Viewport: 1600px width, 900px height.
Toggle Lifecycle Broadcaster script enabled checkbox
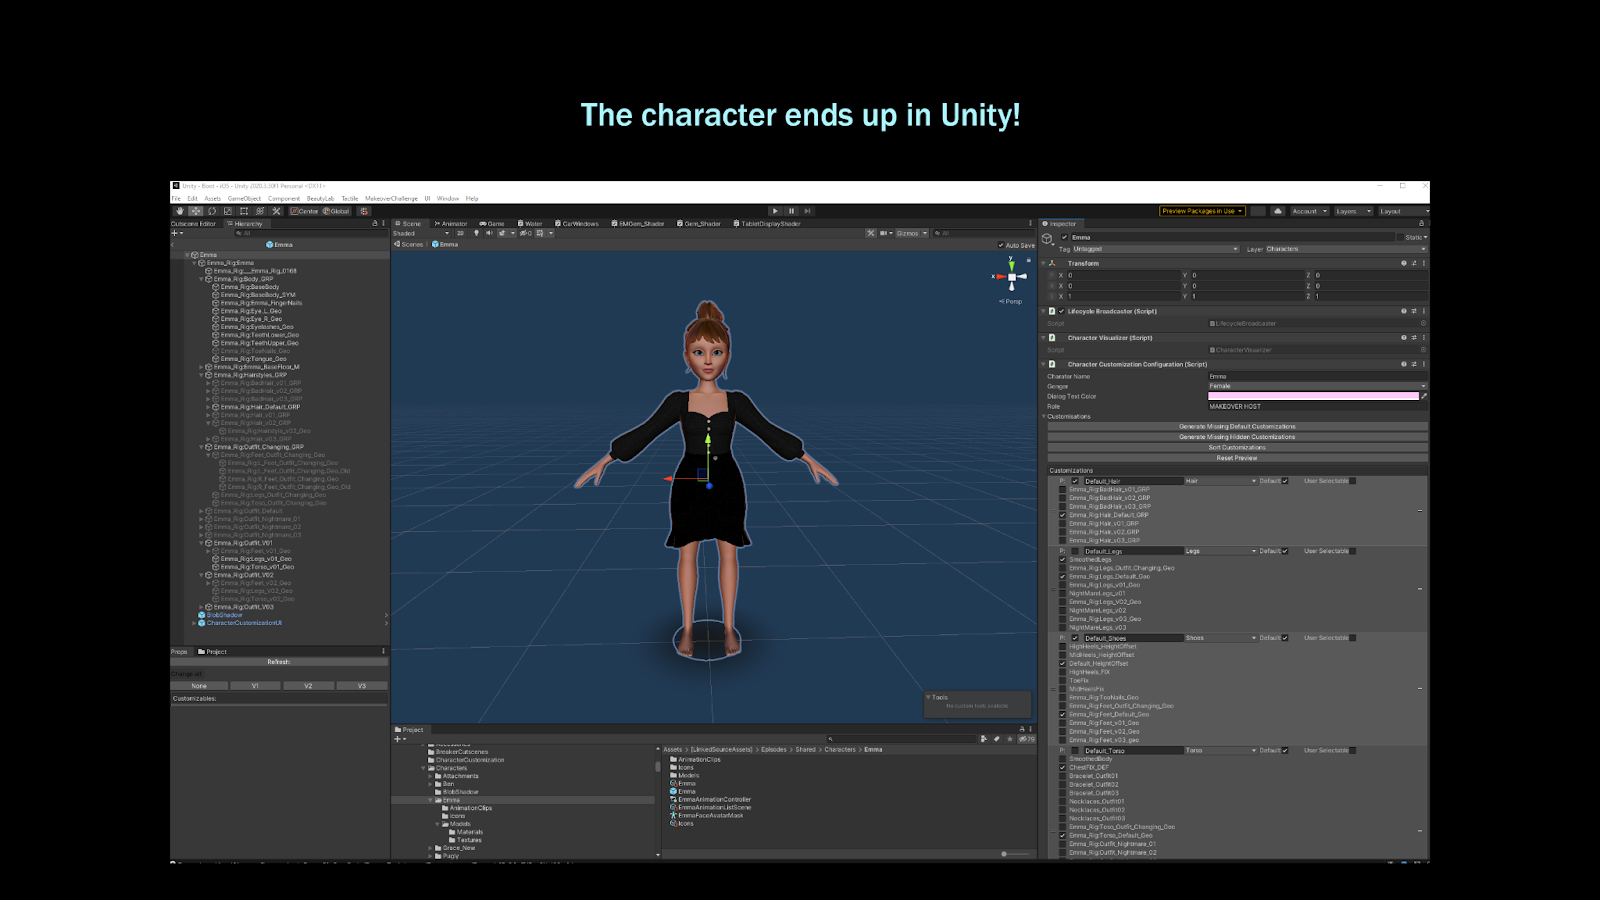click(1062, 311)
